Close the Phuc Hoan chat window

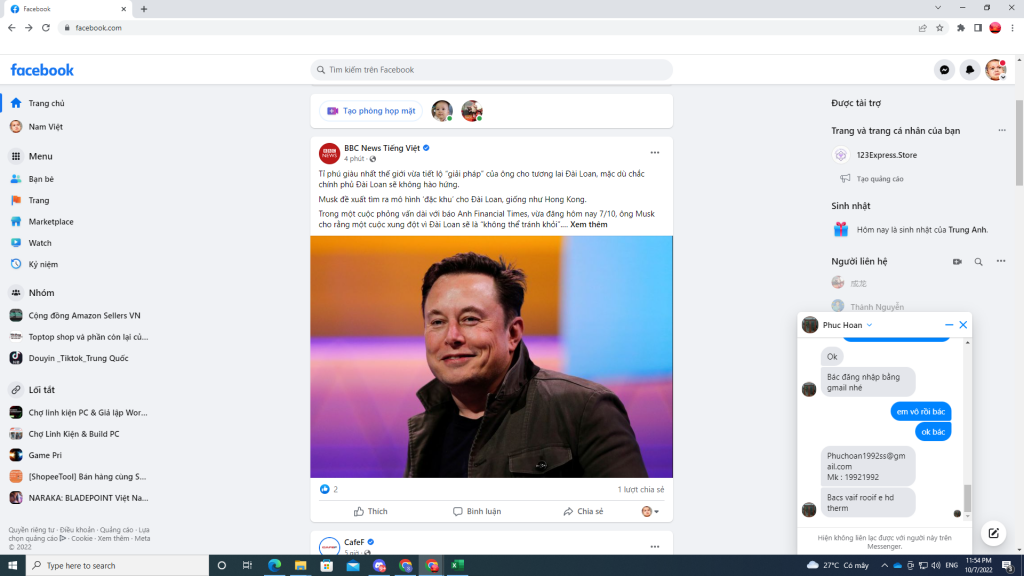point(963,325)
